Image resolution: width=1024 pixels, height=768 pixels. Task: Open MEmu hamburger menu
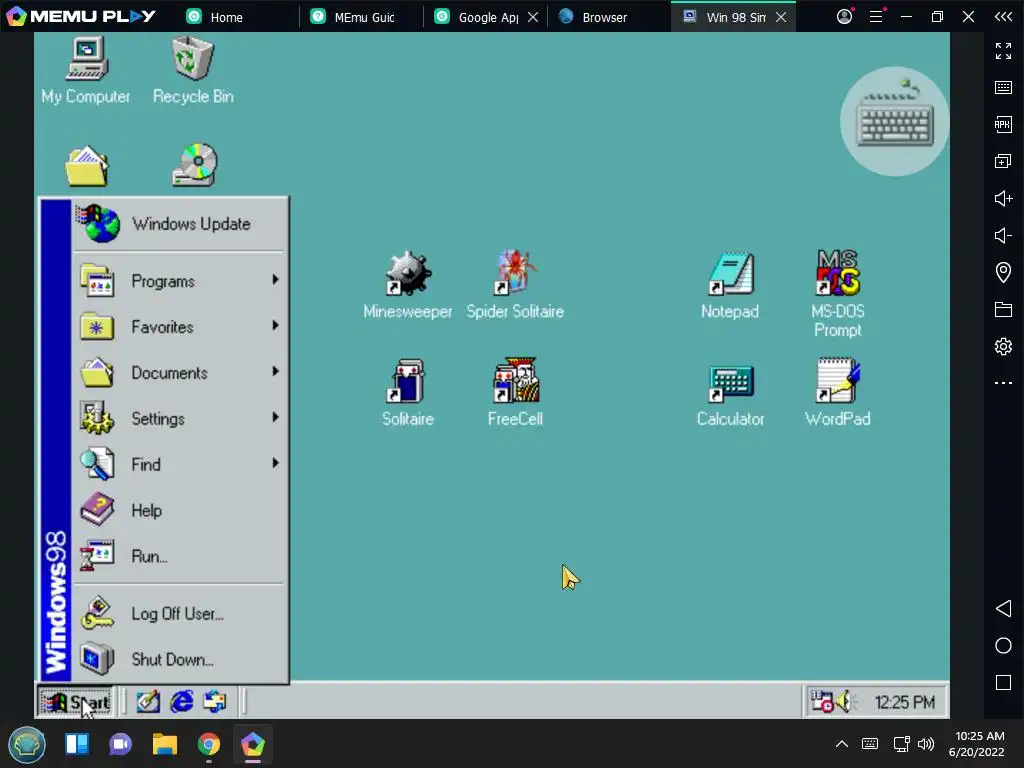(876, 16)
